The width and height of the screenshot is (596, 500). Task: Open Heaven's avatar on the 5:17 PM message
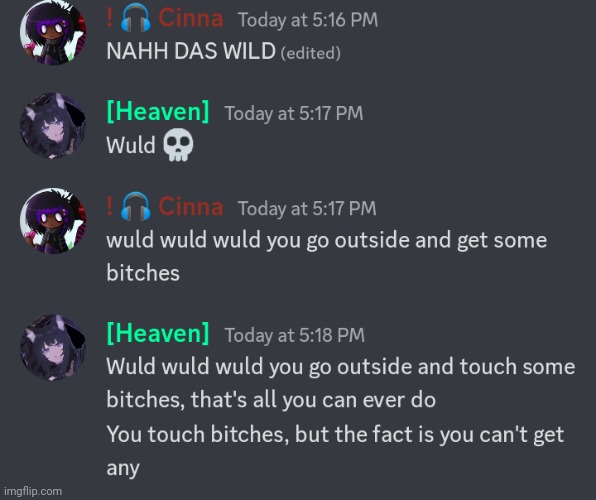click(53, 125)
